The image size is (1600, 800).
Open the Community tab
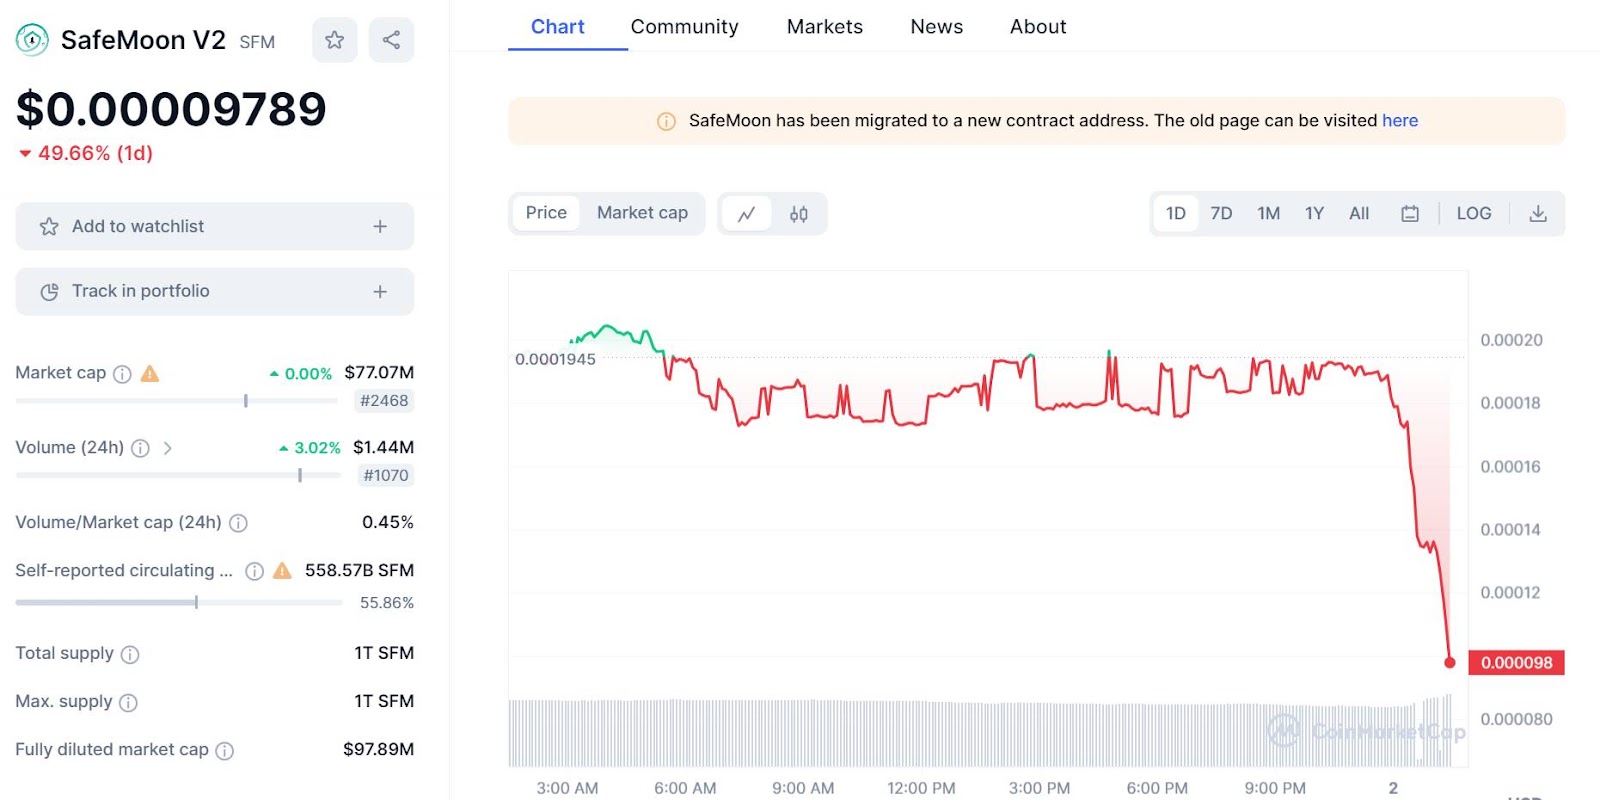(684, 27)
